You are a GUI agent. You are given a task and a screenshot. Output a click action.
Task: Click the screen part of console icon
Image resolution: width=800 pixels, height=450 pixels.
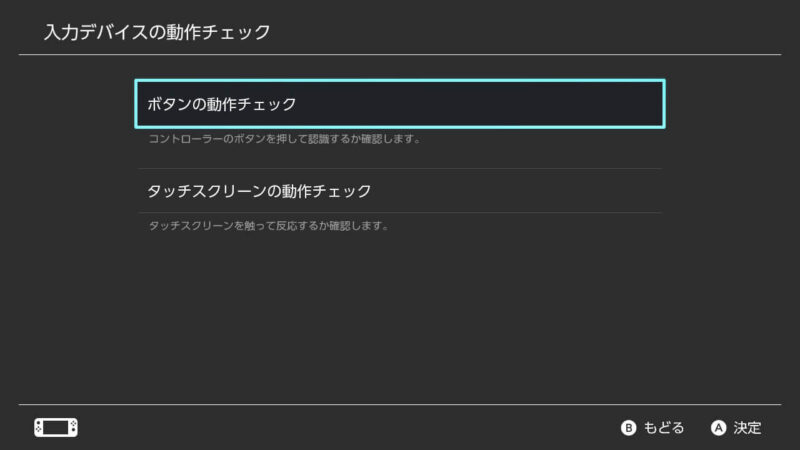(56, 428)
